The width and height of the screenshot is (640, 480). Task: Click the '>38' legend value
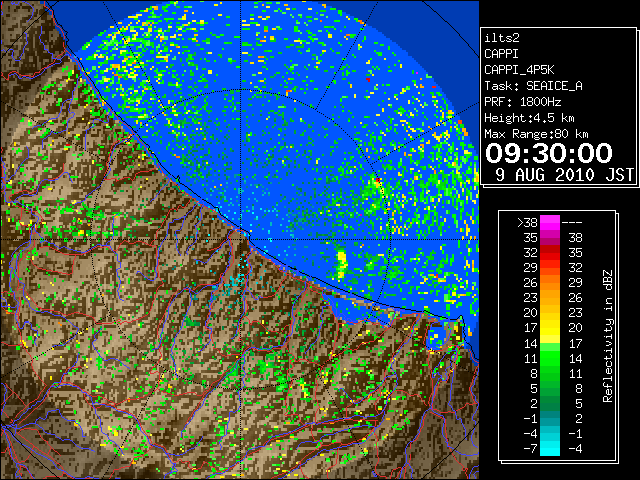click(x=527, y=222)
